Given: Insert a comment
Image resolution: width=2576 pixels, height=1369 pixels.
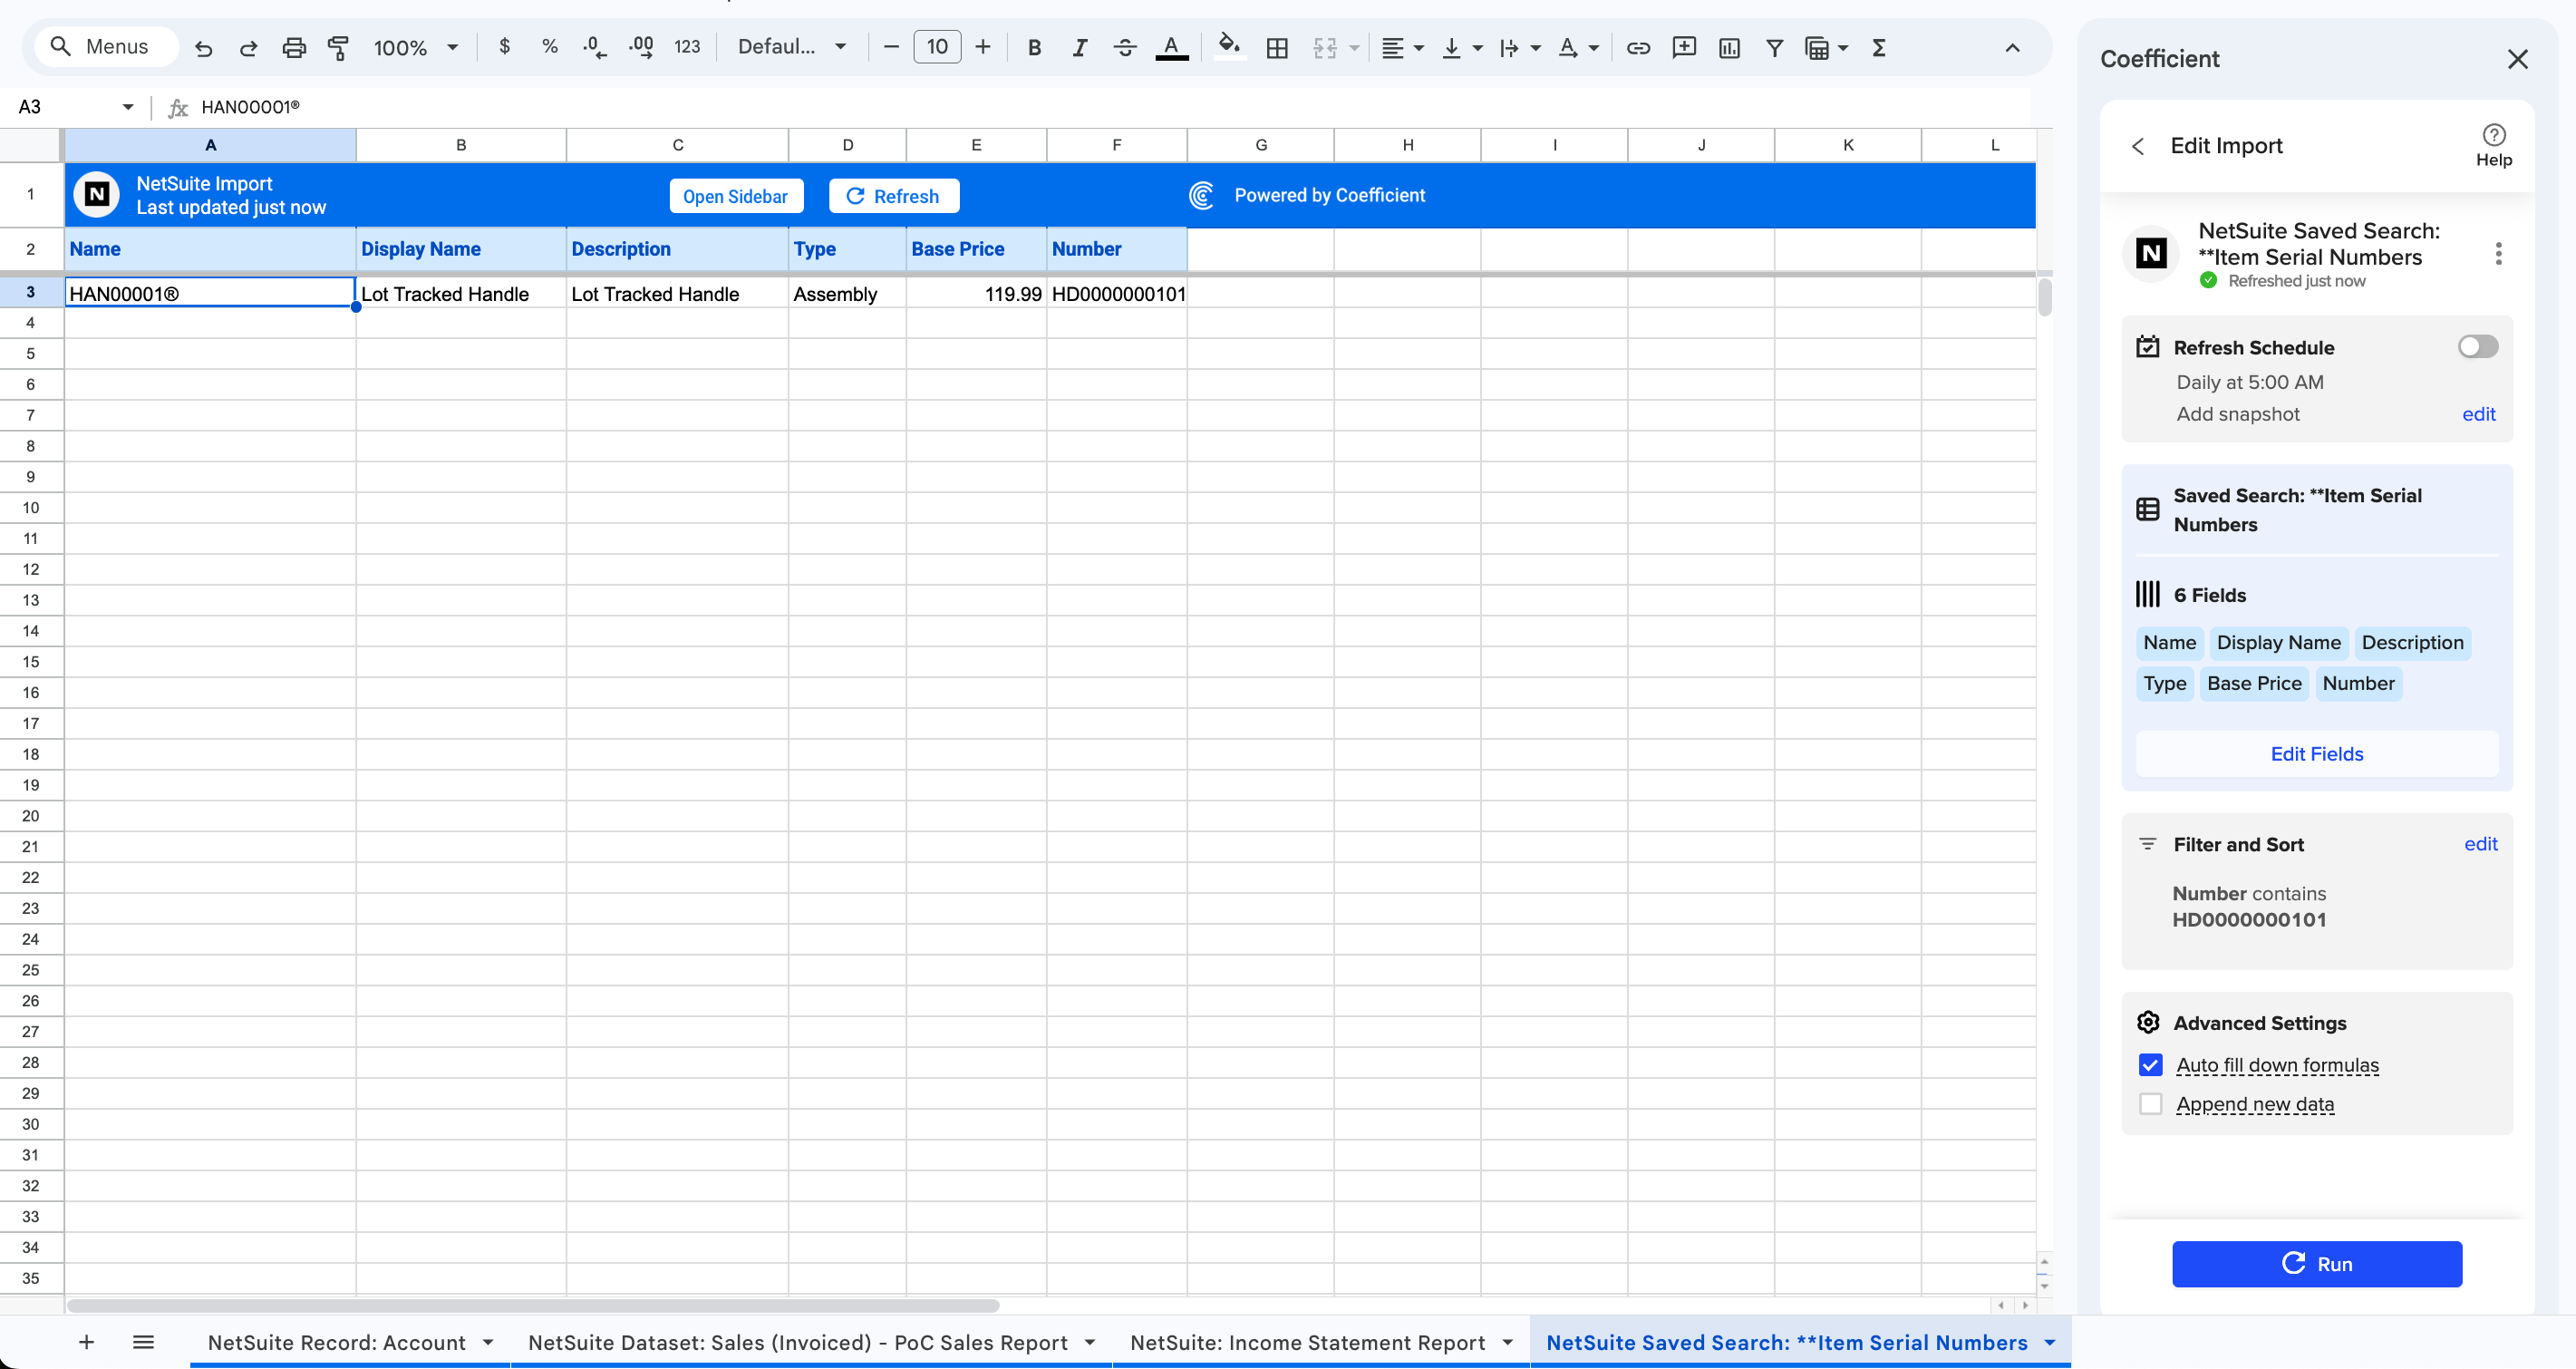Looking at the screenshot, I should pos(1684,47).
